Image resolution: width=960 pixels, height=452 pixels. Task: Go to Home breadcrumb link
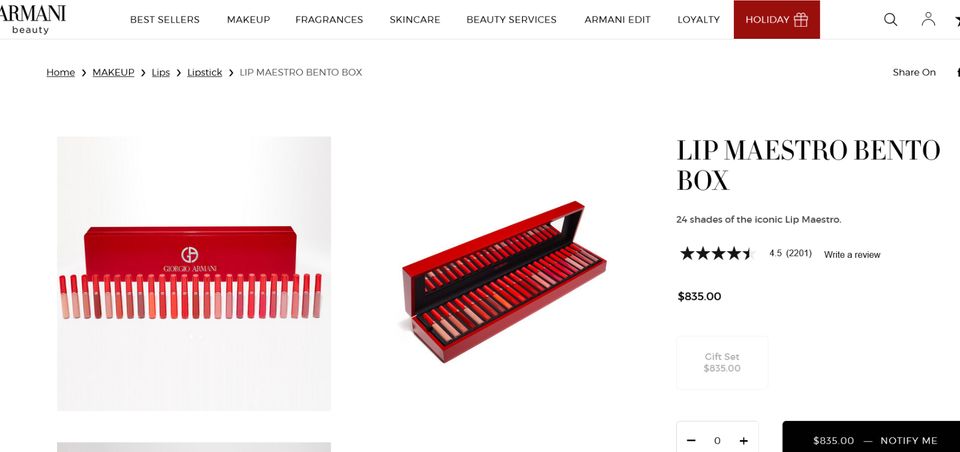(61, 72)
